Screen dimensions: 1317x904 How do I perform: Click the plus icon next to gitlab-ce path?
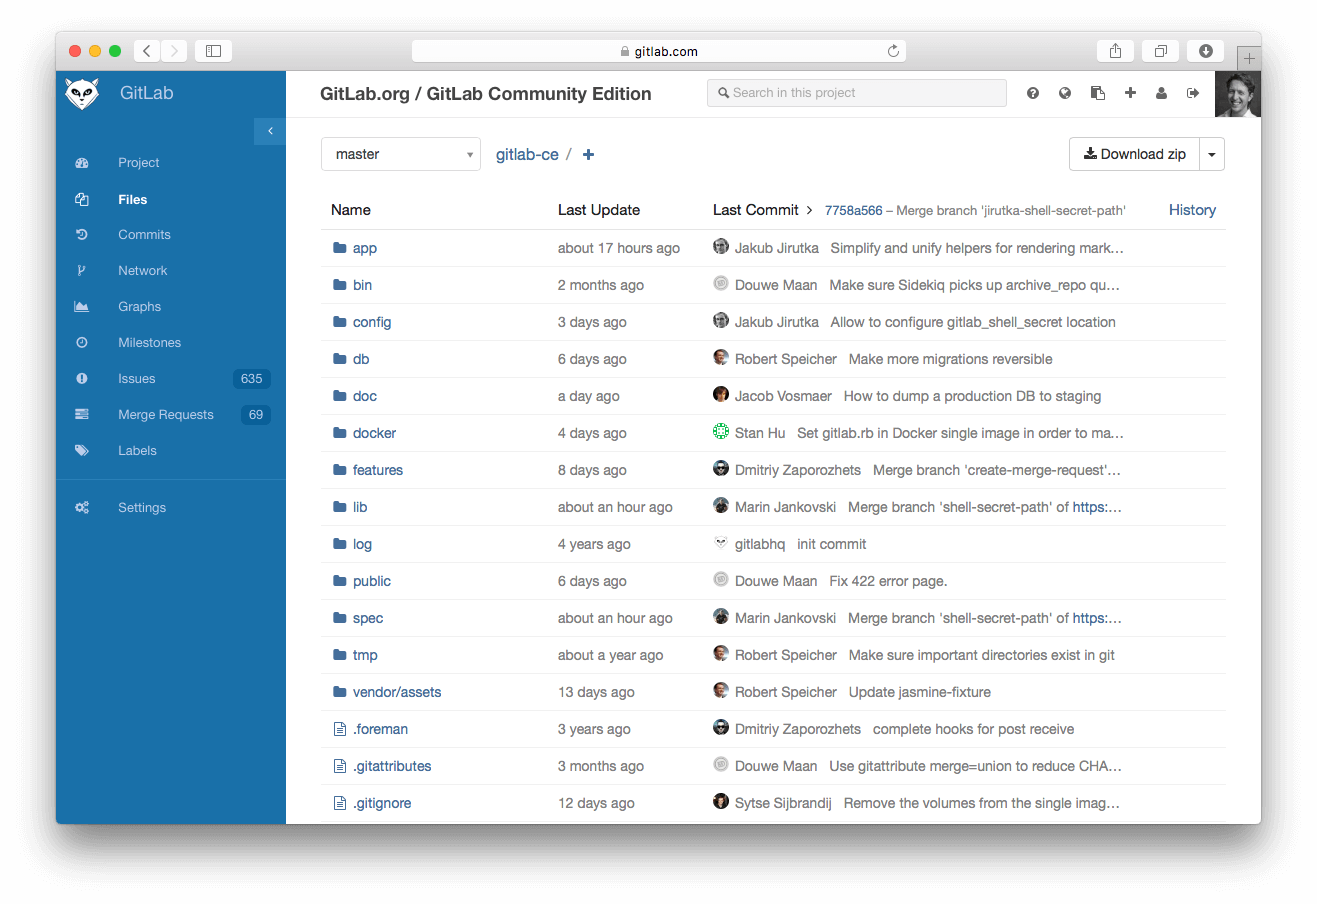click(589, 154)
